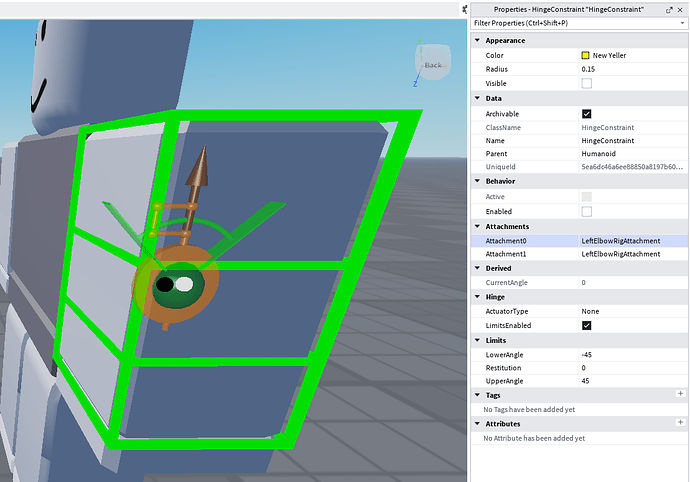690x482 pixels.
Task: Collapse the Derived section
Action: (x=477, y=268)
